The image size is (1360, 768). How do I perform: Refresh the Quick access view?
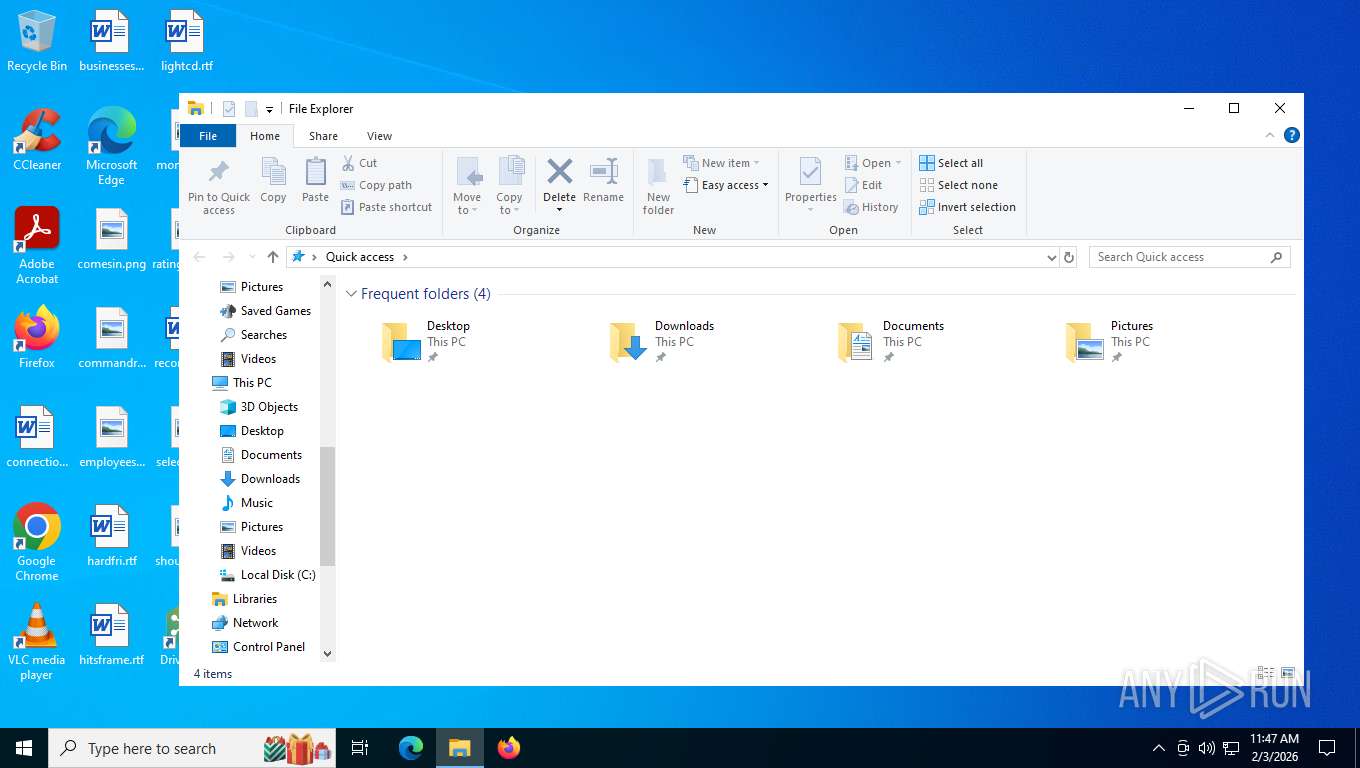1069,257
